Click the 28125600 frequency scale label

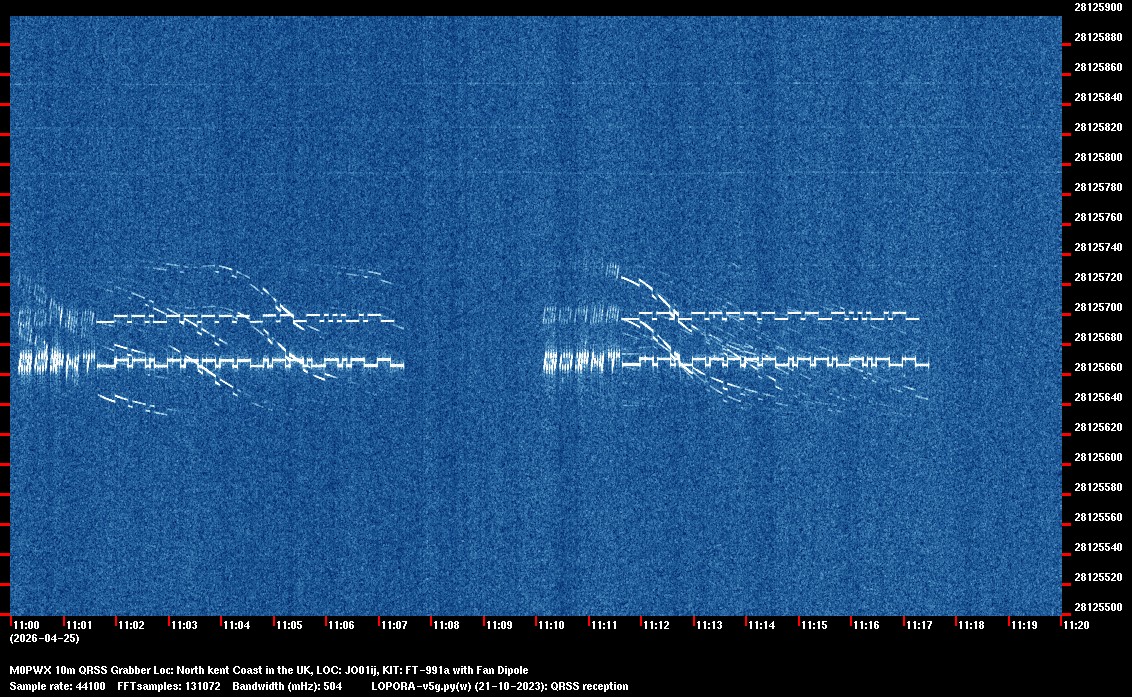click(1097, 457)
